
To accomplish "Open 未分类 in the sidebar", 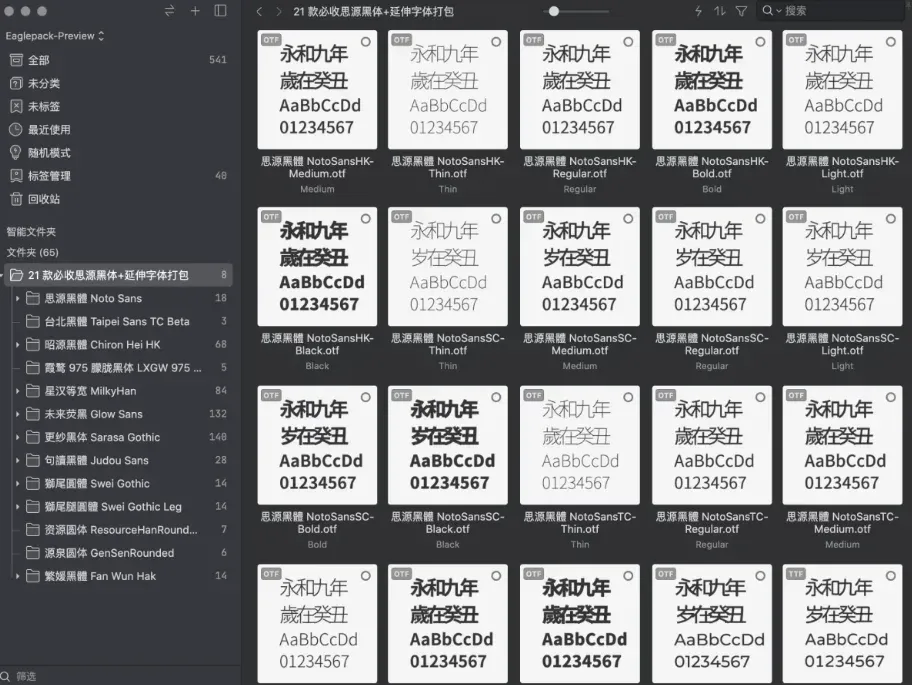I will (118, 83).
